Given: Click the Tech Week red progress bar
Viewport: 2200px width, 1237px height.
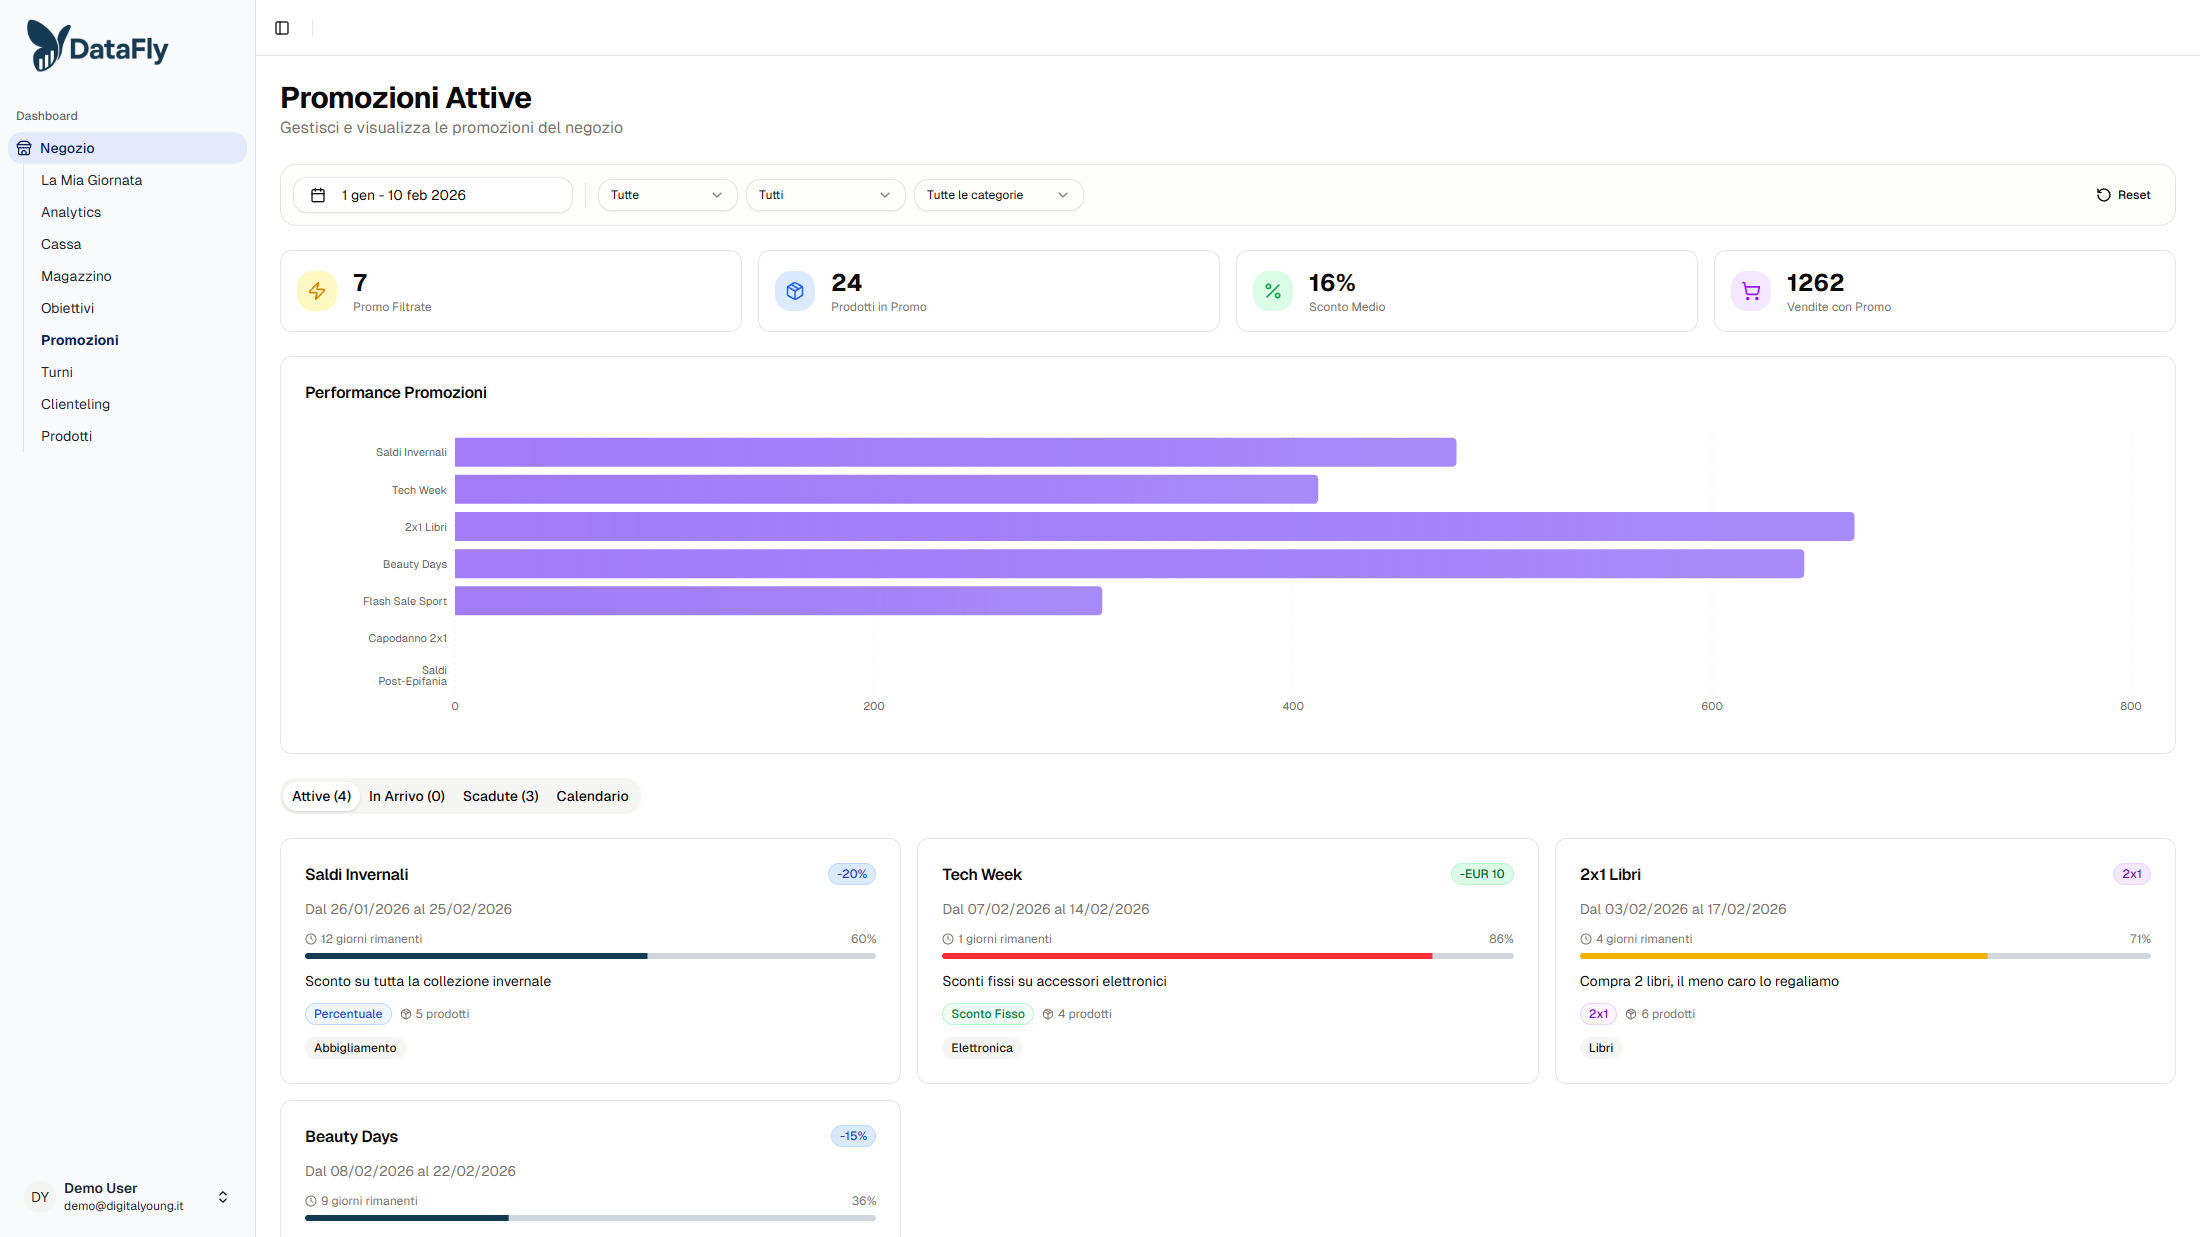Looking at the screenshot, I should pos(1186,956).
